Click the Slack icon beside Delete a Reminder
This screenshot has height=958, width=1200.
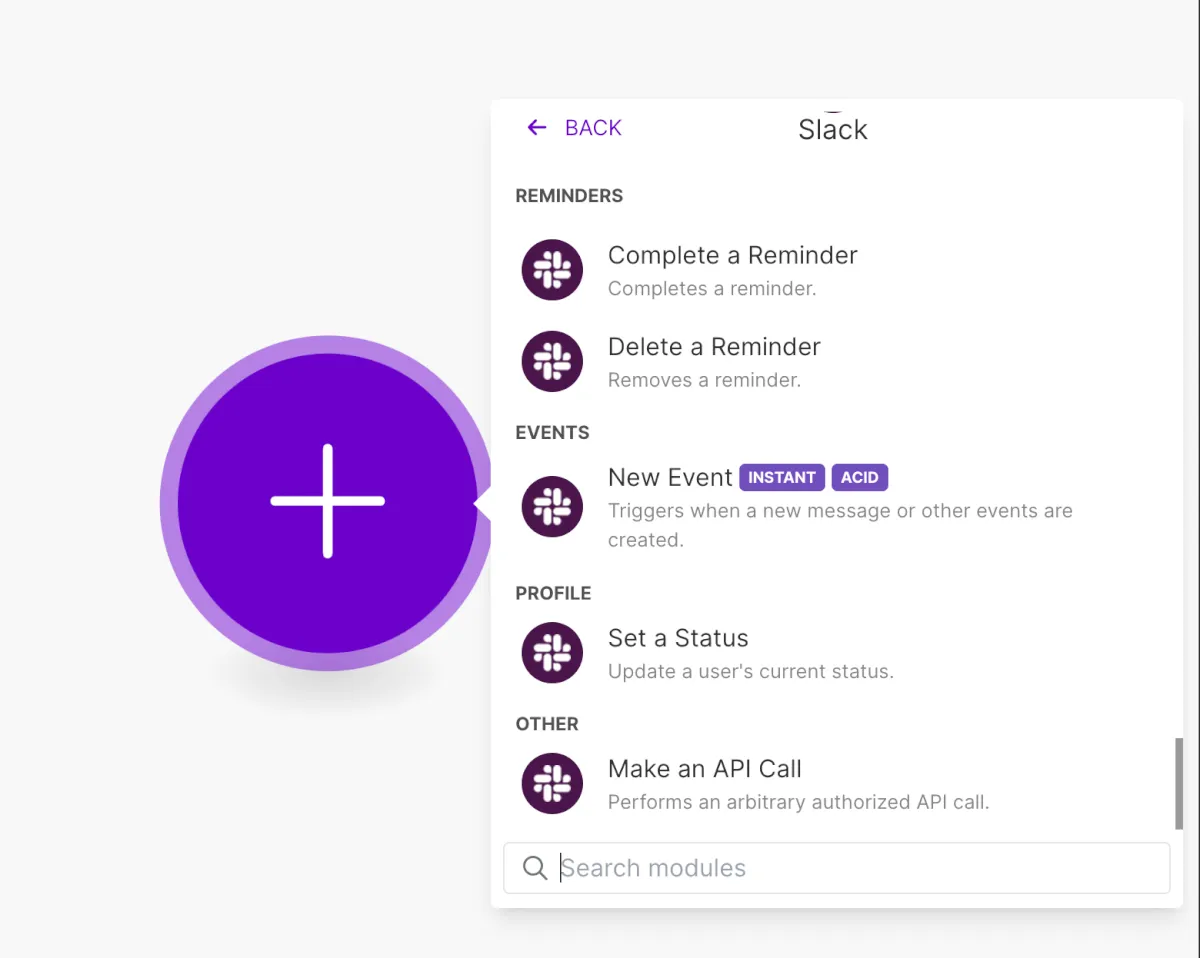[552, 361]
